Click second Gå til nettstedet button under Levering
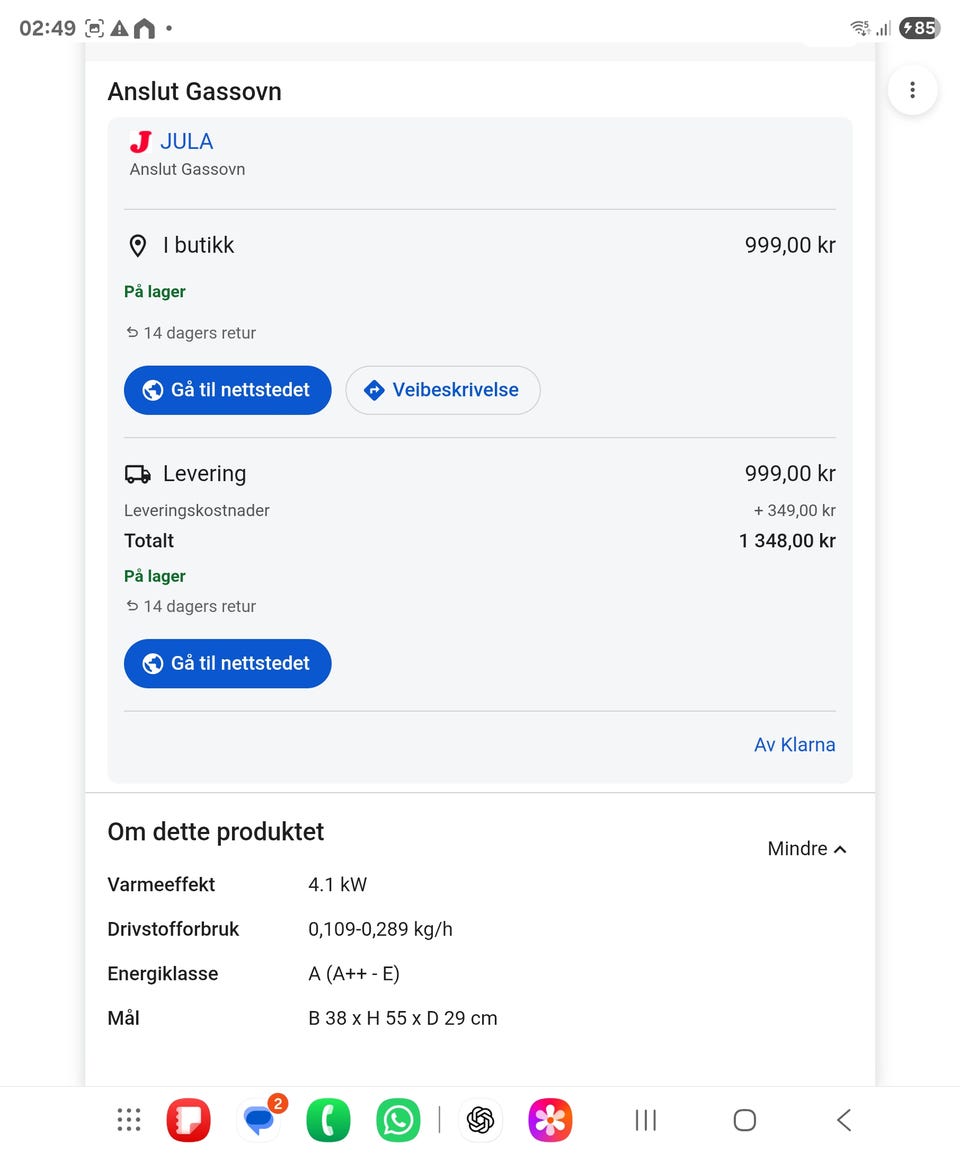This screenshot has width=960, height=1153. click(227, 663)
